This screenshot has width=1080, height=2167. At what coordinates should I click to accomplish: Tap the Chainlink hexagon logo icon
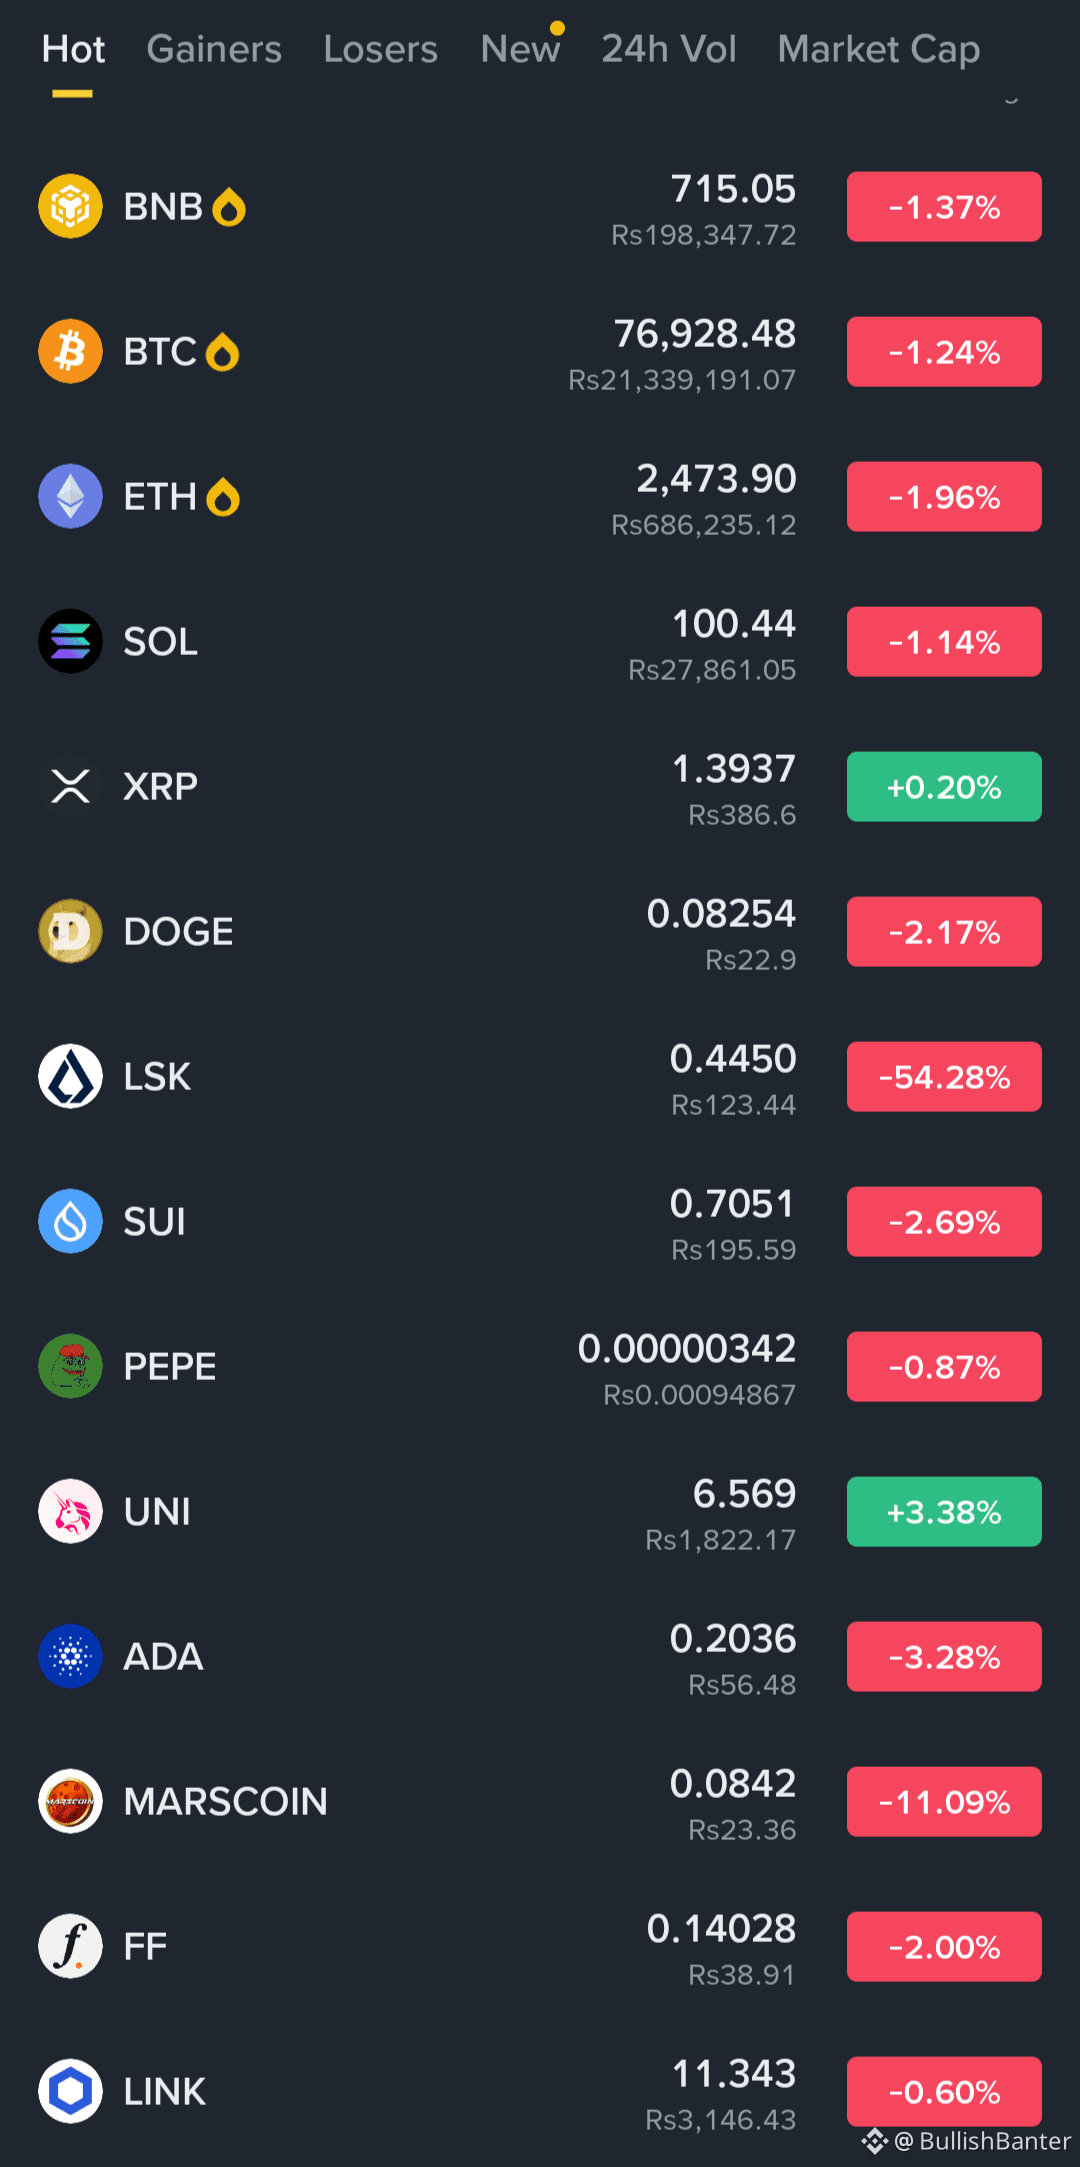tap(70, 2091)
